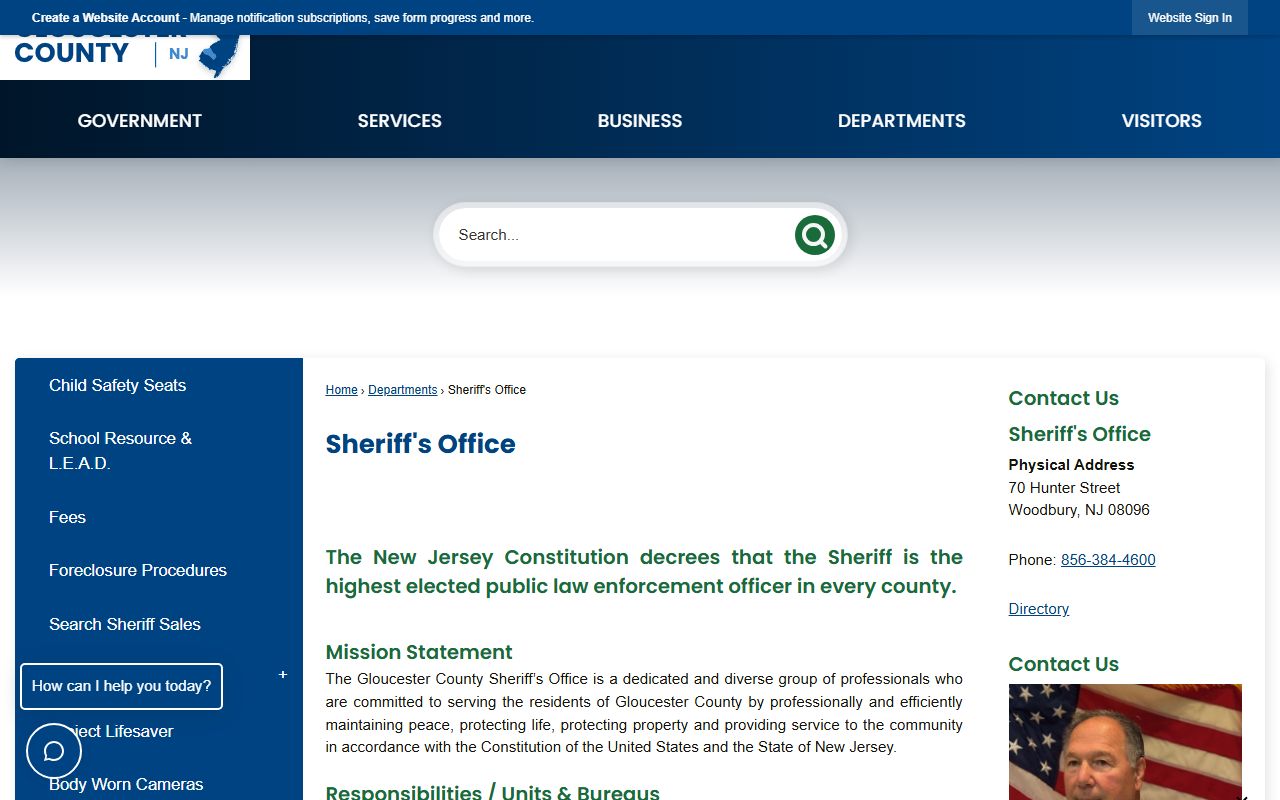Viewport: 1280px width, 800px height.
Task: Go to Home breadcrumb link
Action: [x=341, y=390]
